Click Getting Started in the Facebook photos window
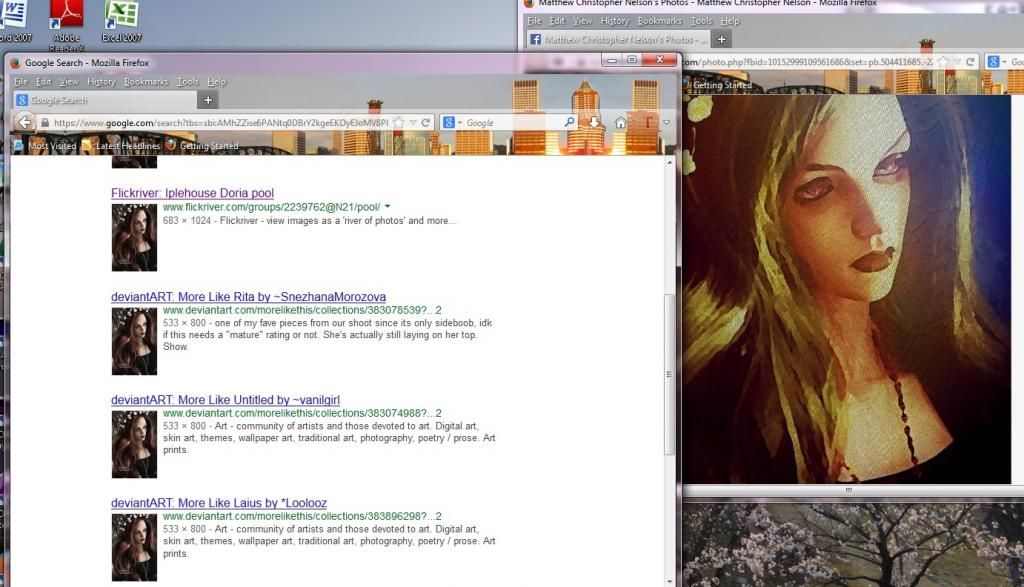The width and height of the screenshot is (1024, 587). [722, 85]
